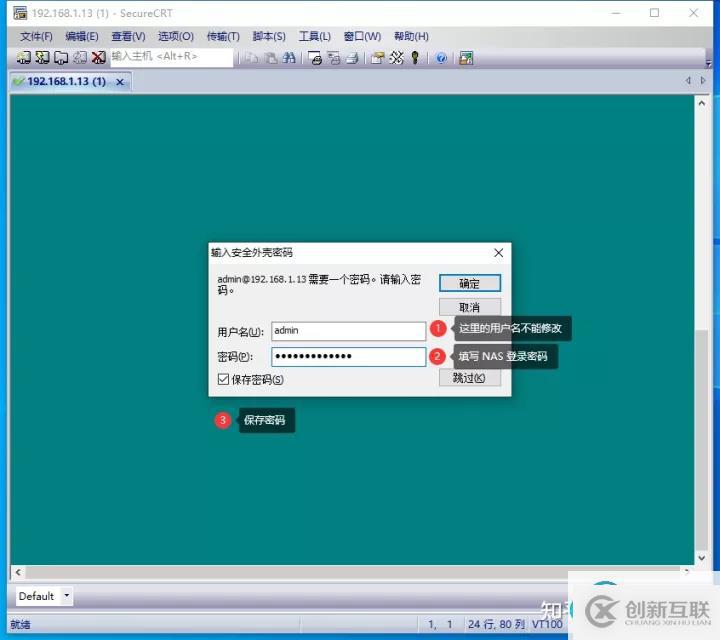Screen dimensions: 720x640
Task: Minimize the SecureCRT window
Action: click(x=616, y=13)
